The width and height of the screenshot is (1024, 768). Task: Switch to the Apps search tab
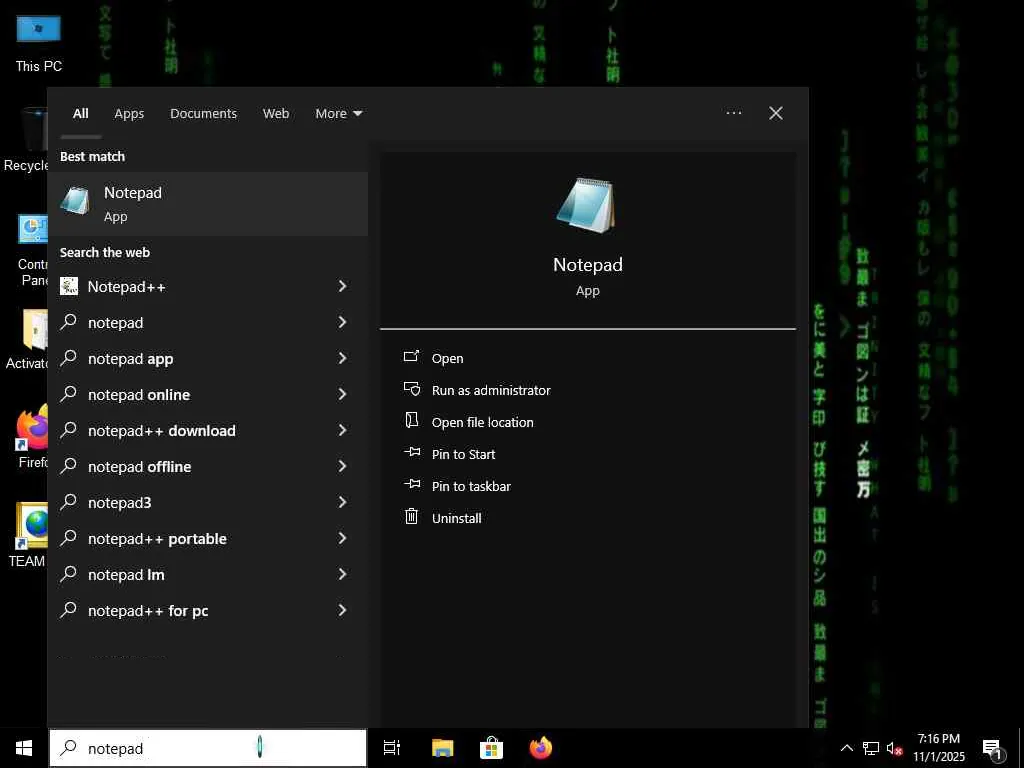click(129, 114)
